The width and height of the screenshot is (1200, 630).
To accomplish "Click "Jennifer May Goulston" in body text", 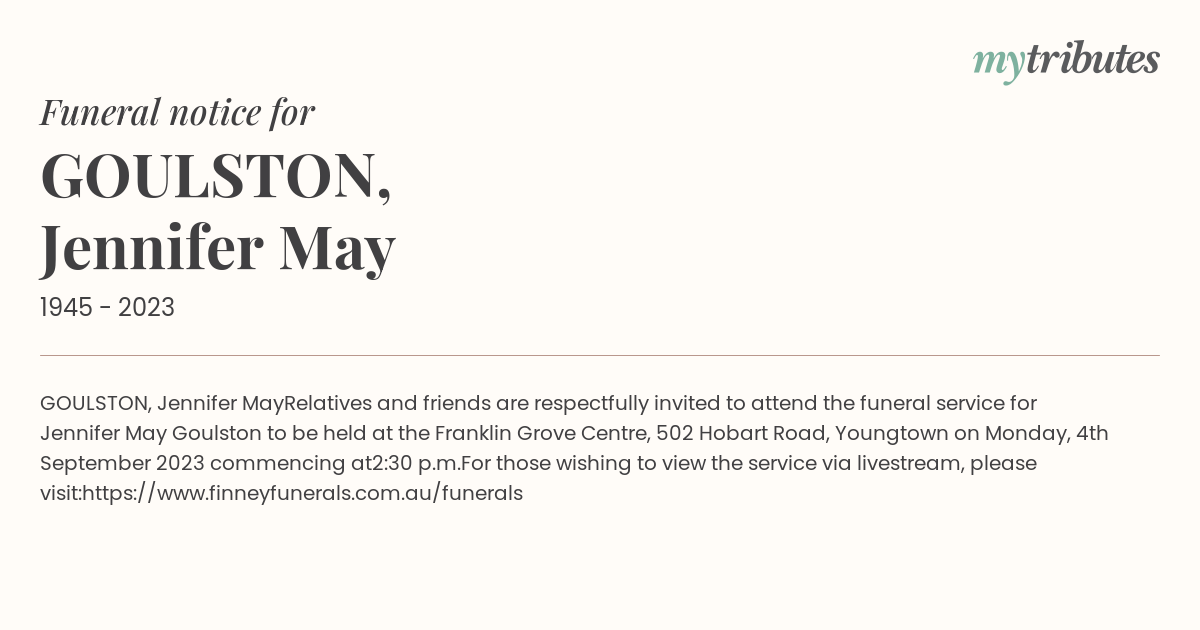I will [x=143, y=433].
